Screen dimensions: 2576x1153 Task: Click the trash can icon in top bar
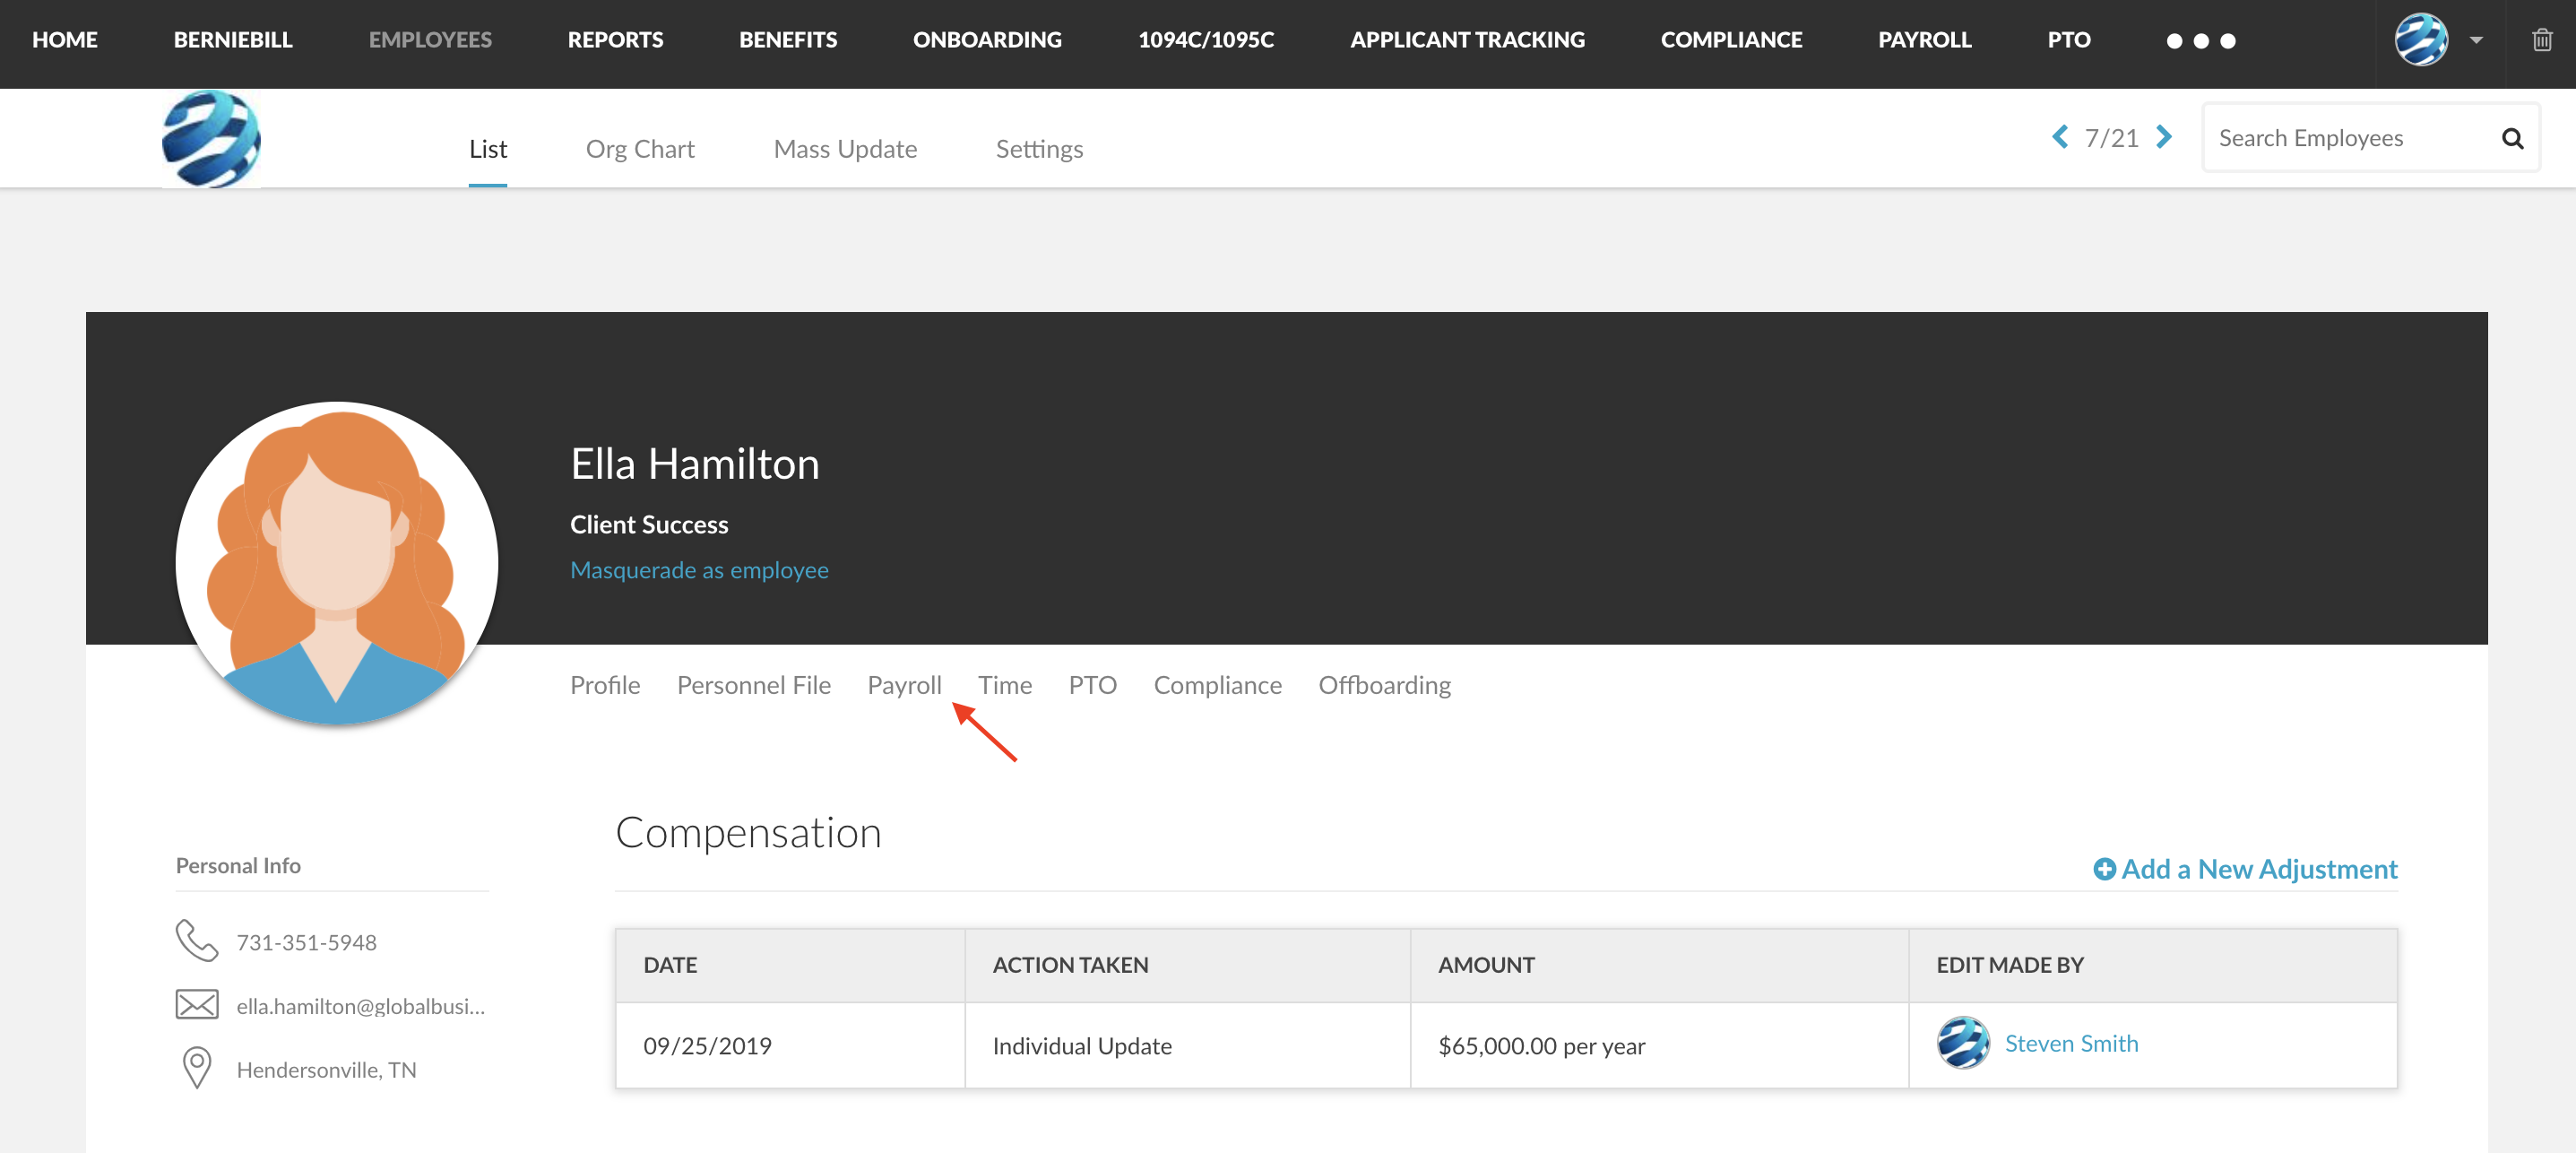(2541, 40)
